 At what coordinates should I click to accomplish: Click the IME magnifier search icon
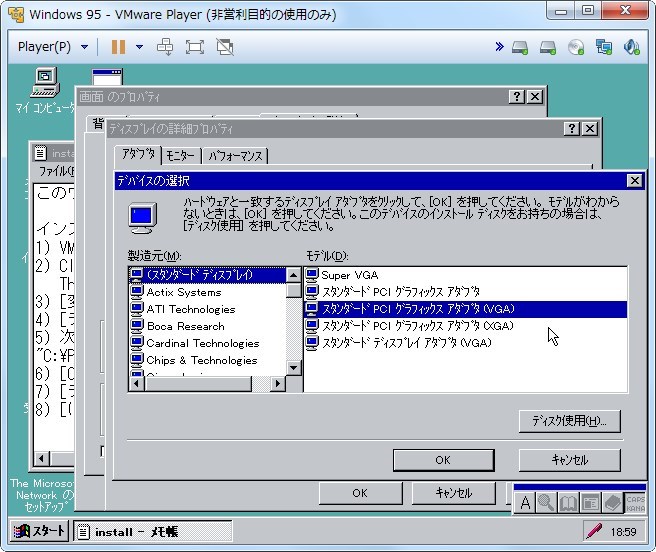click(546, 502)
